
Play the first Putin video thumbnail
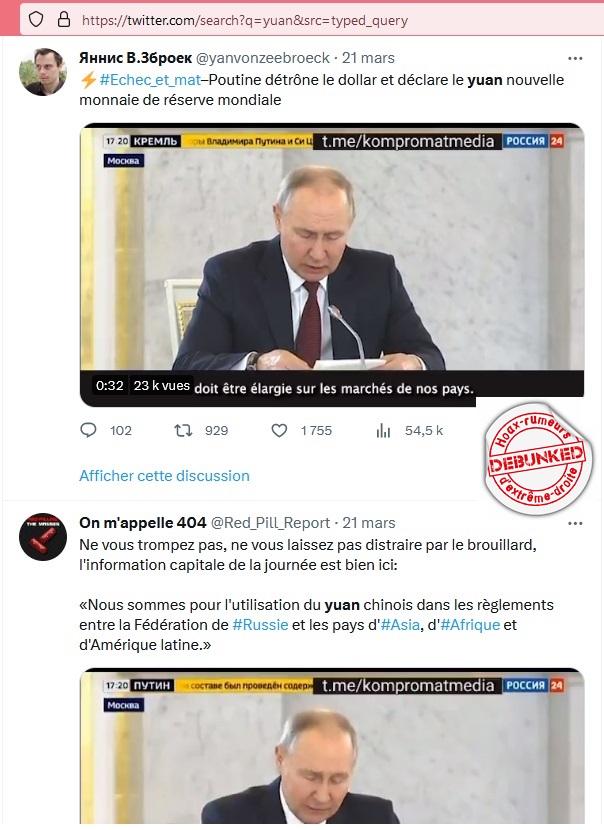pos(332,265)
